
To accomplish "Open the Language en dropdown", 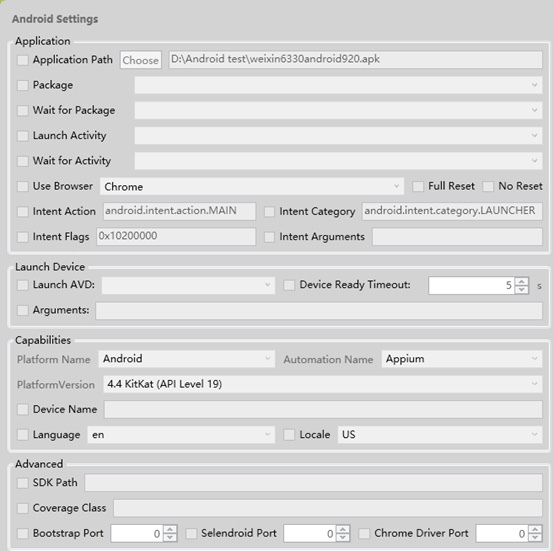I will 181,434.
